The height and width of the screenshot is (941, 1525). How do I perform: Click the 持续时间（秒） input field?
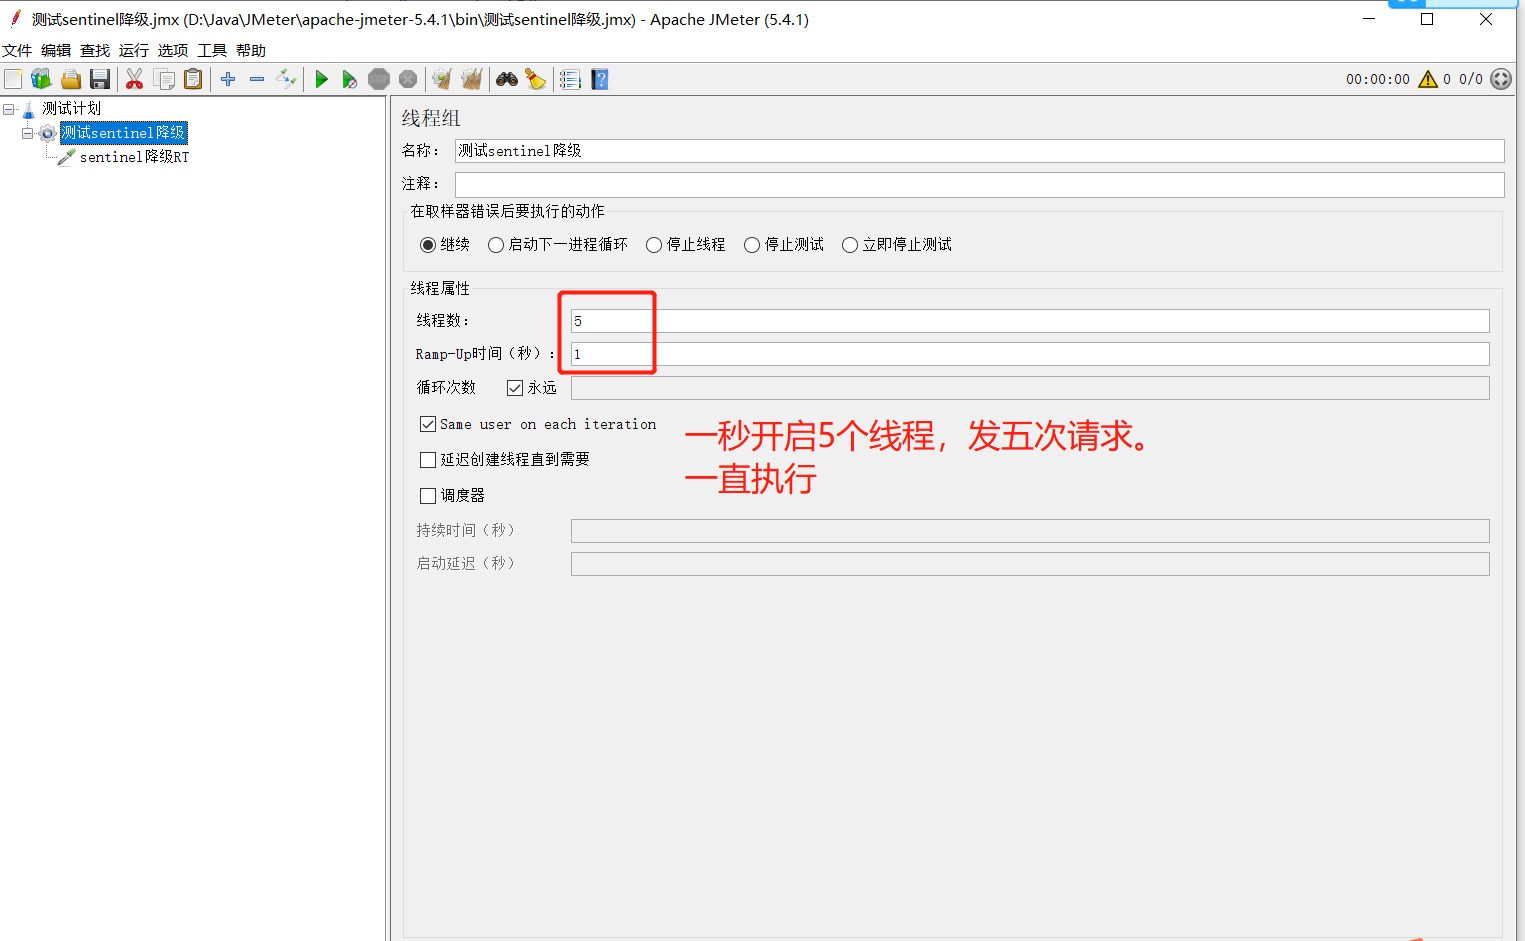pyautogui.click(x=1030, y=531)
